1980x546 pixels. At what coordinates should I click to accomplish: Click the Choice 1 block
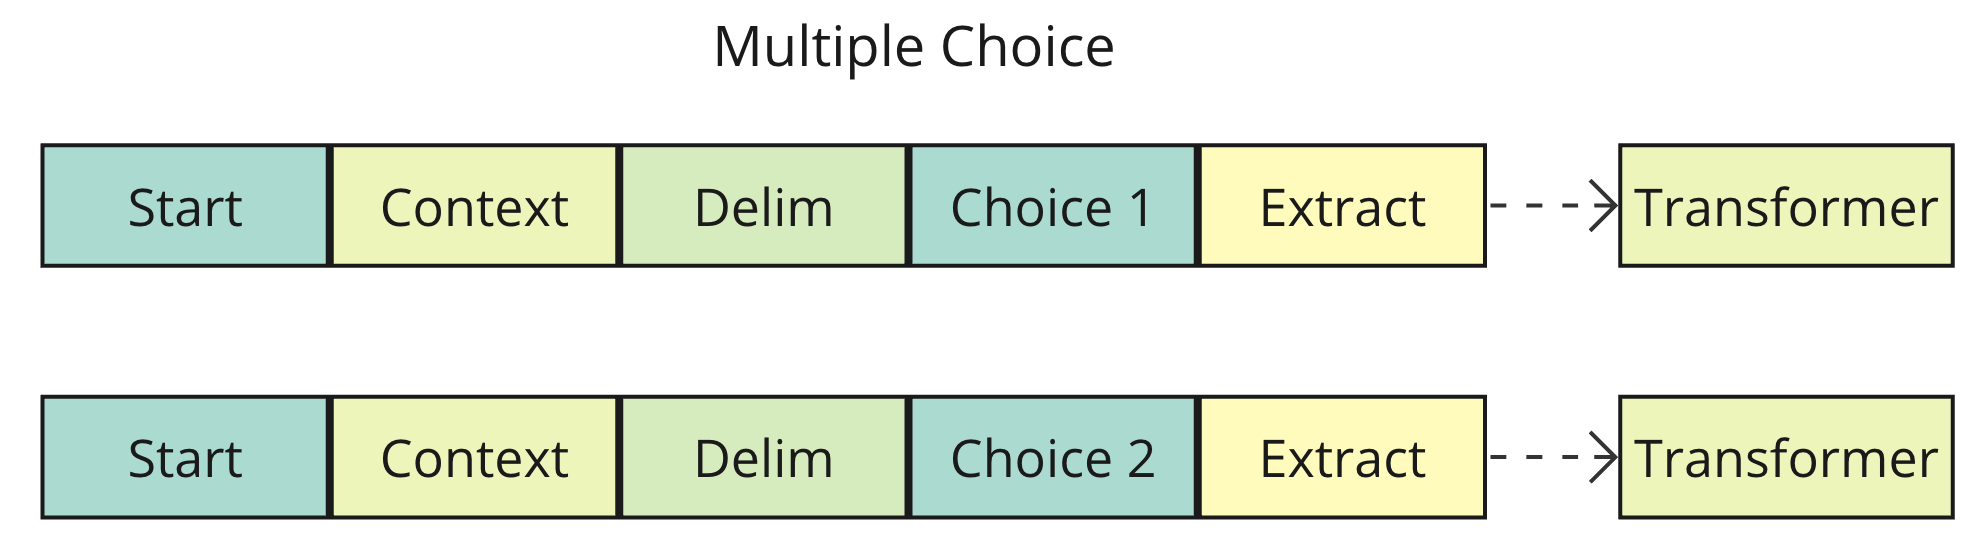point(1052,207)
